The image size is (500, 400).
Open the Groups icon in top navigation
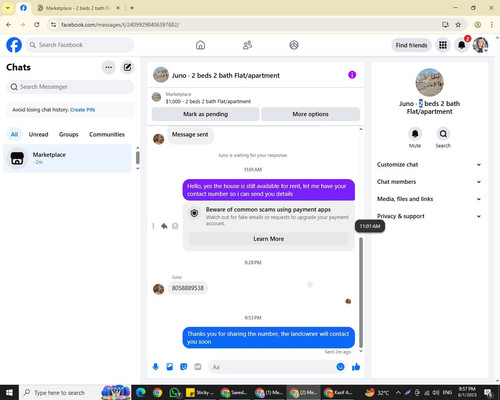pyautogui.click(x=294, y=45)
